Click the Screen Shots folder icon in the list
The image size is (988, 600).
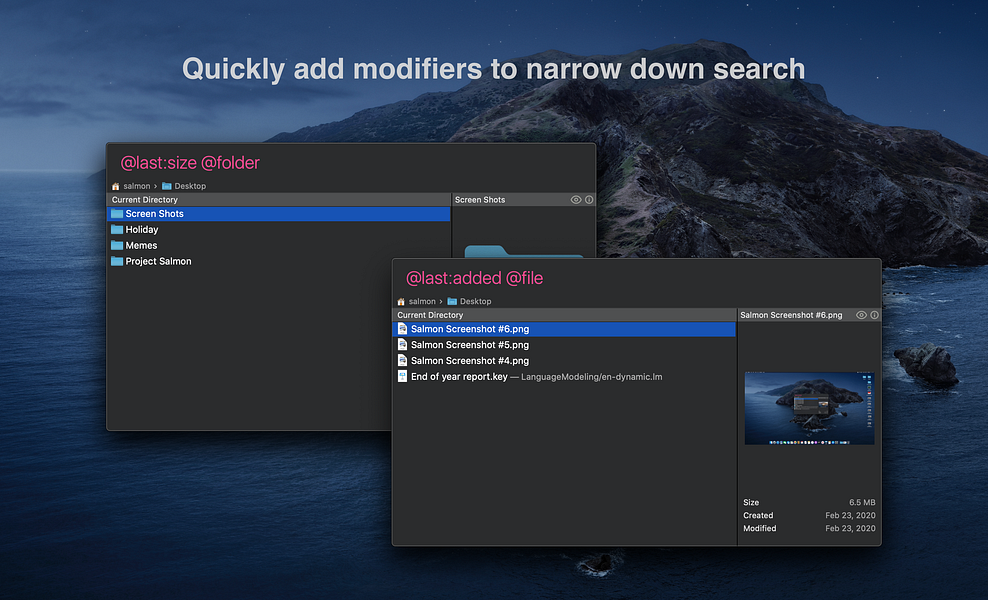coord(117,214)
